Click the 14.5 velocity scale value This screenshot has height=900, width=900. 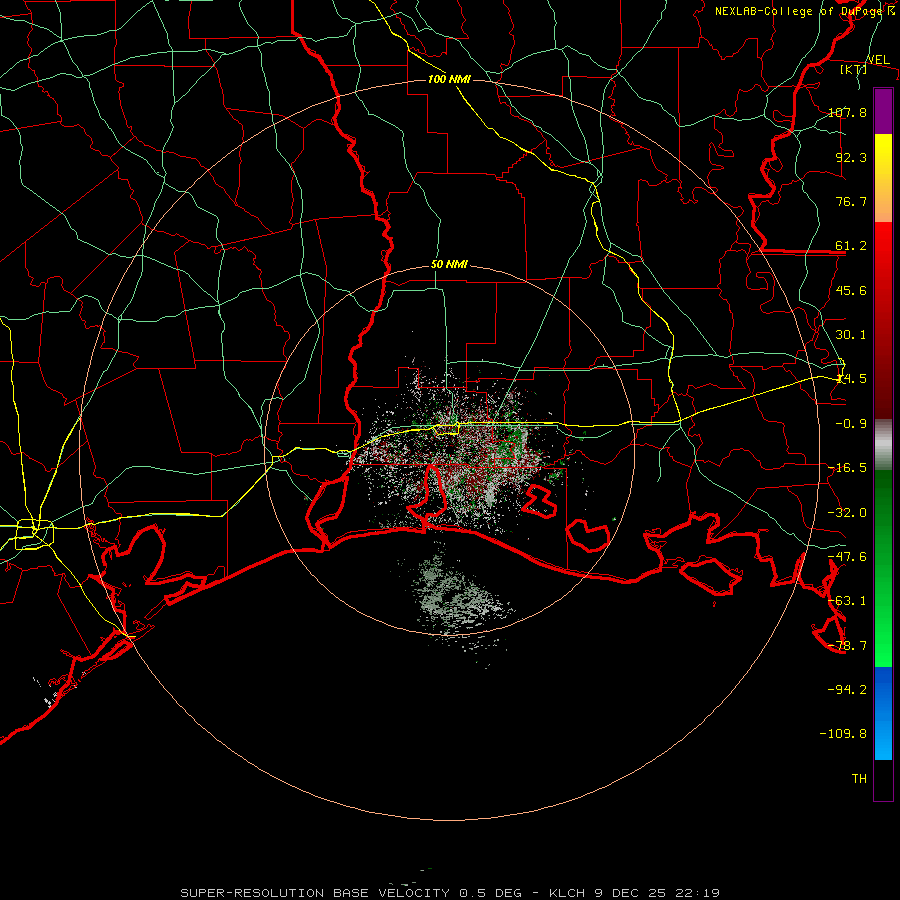[851, 379]
